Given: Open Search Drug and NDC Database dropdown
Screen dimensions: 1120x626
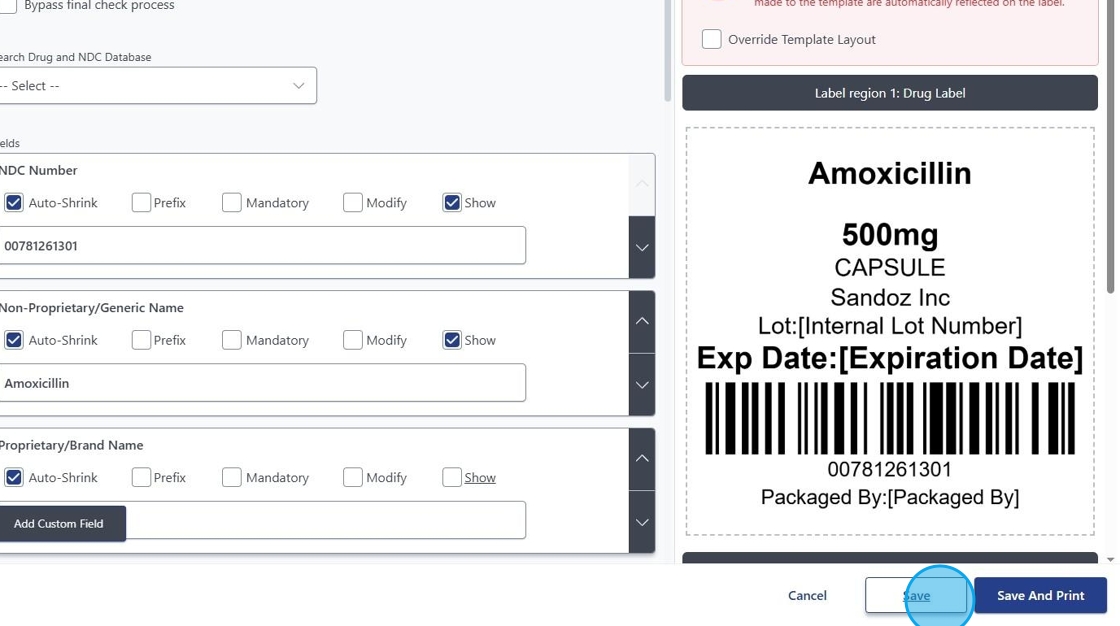Looking at the screenshot, I should pos(157,86).
